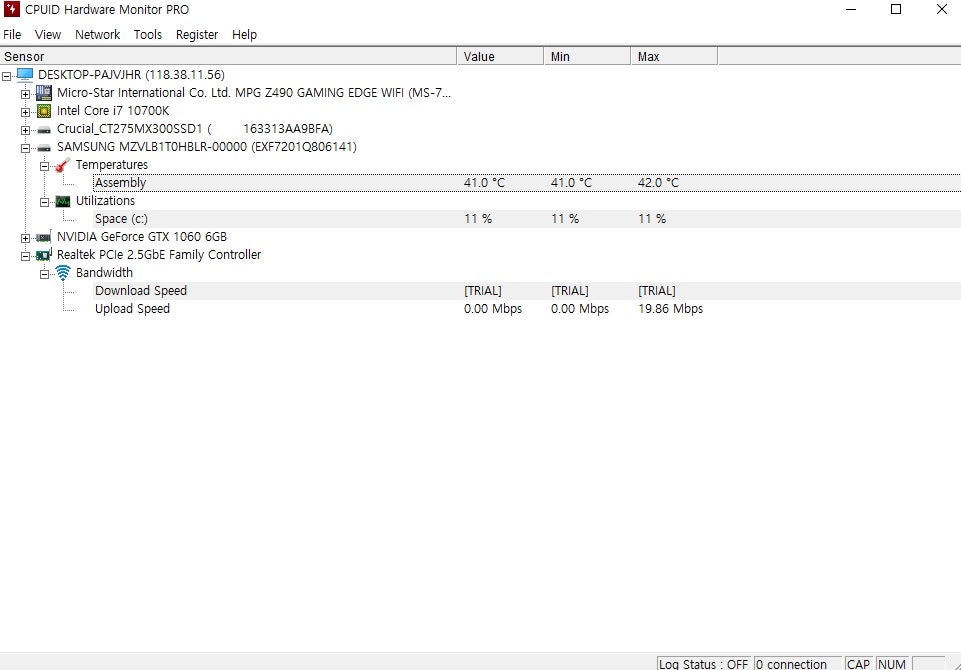
Task: Select the Assembly sensor row
Action: 527,183
